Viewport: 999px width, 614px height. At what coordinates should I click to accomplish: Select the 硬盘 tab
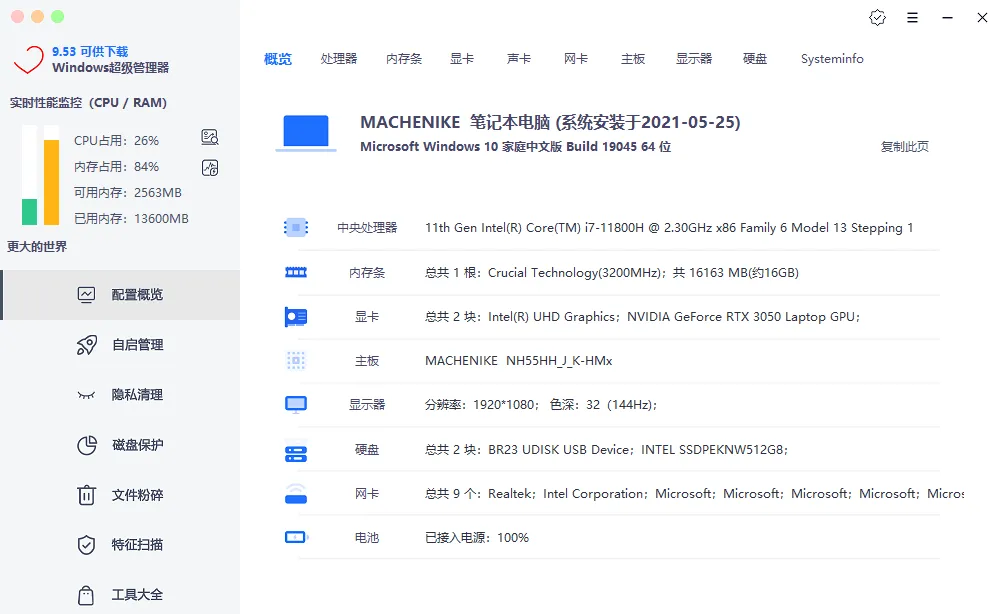tap(755, 59)
